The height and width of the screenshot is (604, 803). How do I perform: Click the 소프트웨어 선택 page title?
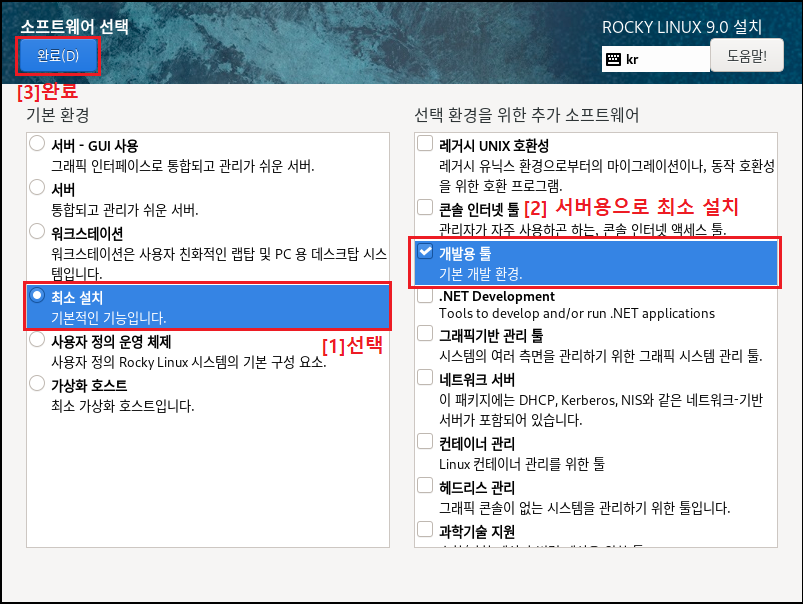pyautogui.click(x=74, y=26)
